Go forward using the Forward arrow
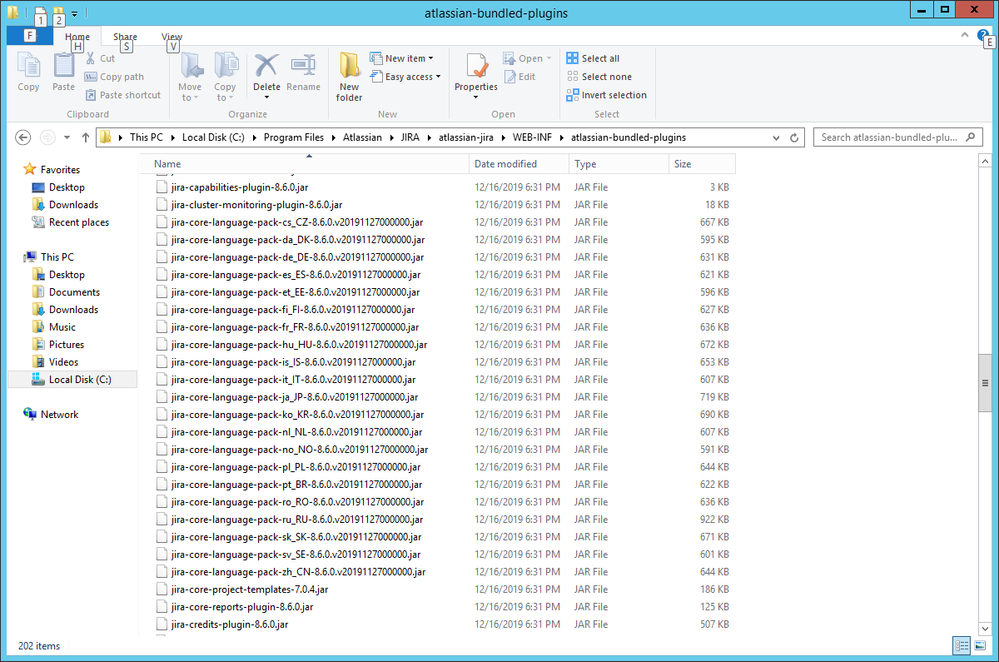The width and height of the screenshot is (999, 662). tap(47, 138)
